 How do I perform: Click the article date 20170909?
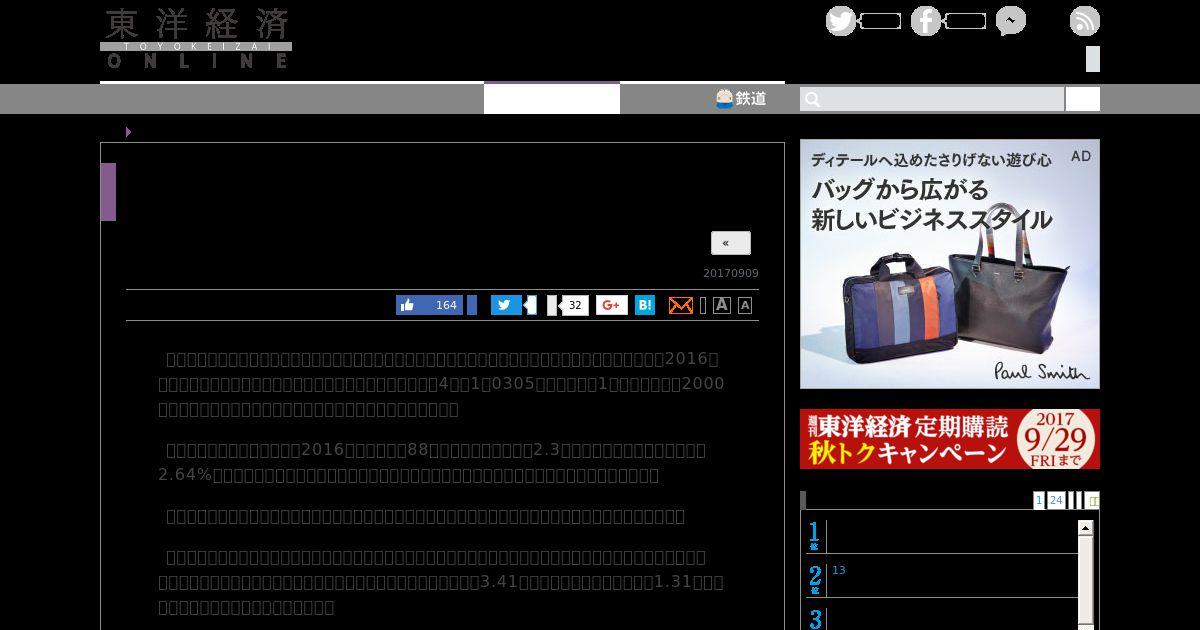(x=731, y=274)
